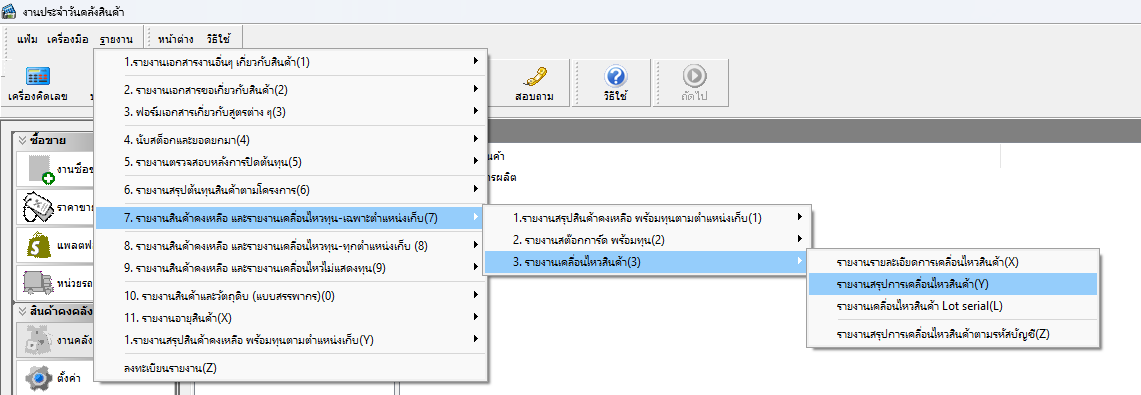Click submenu arrow of 2. รายงานสต๊อกการ์ด พร้อมทุน(2)

point(799,239)
